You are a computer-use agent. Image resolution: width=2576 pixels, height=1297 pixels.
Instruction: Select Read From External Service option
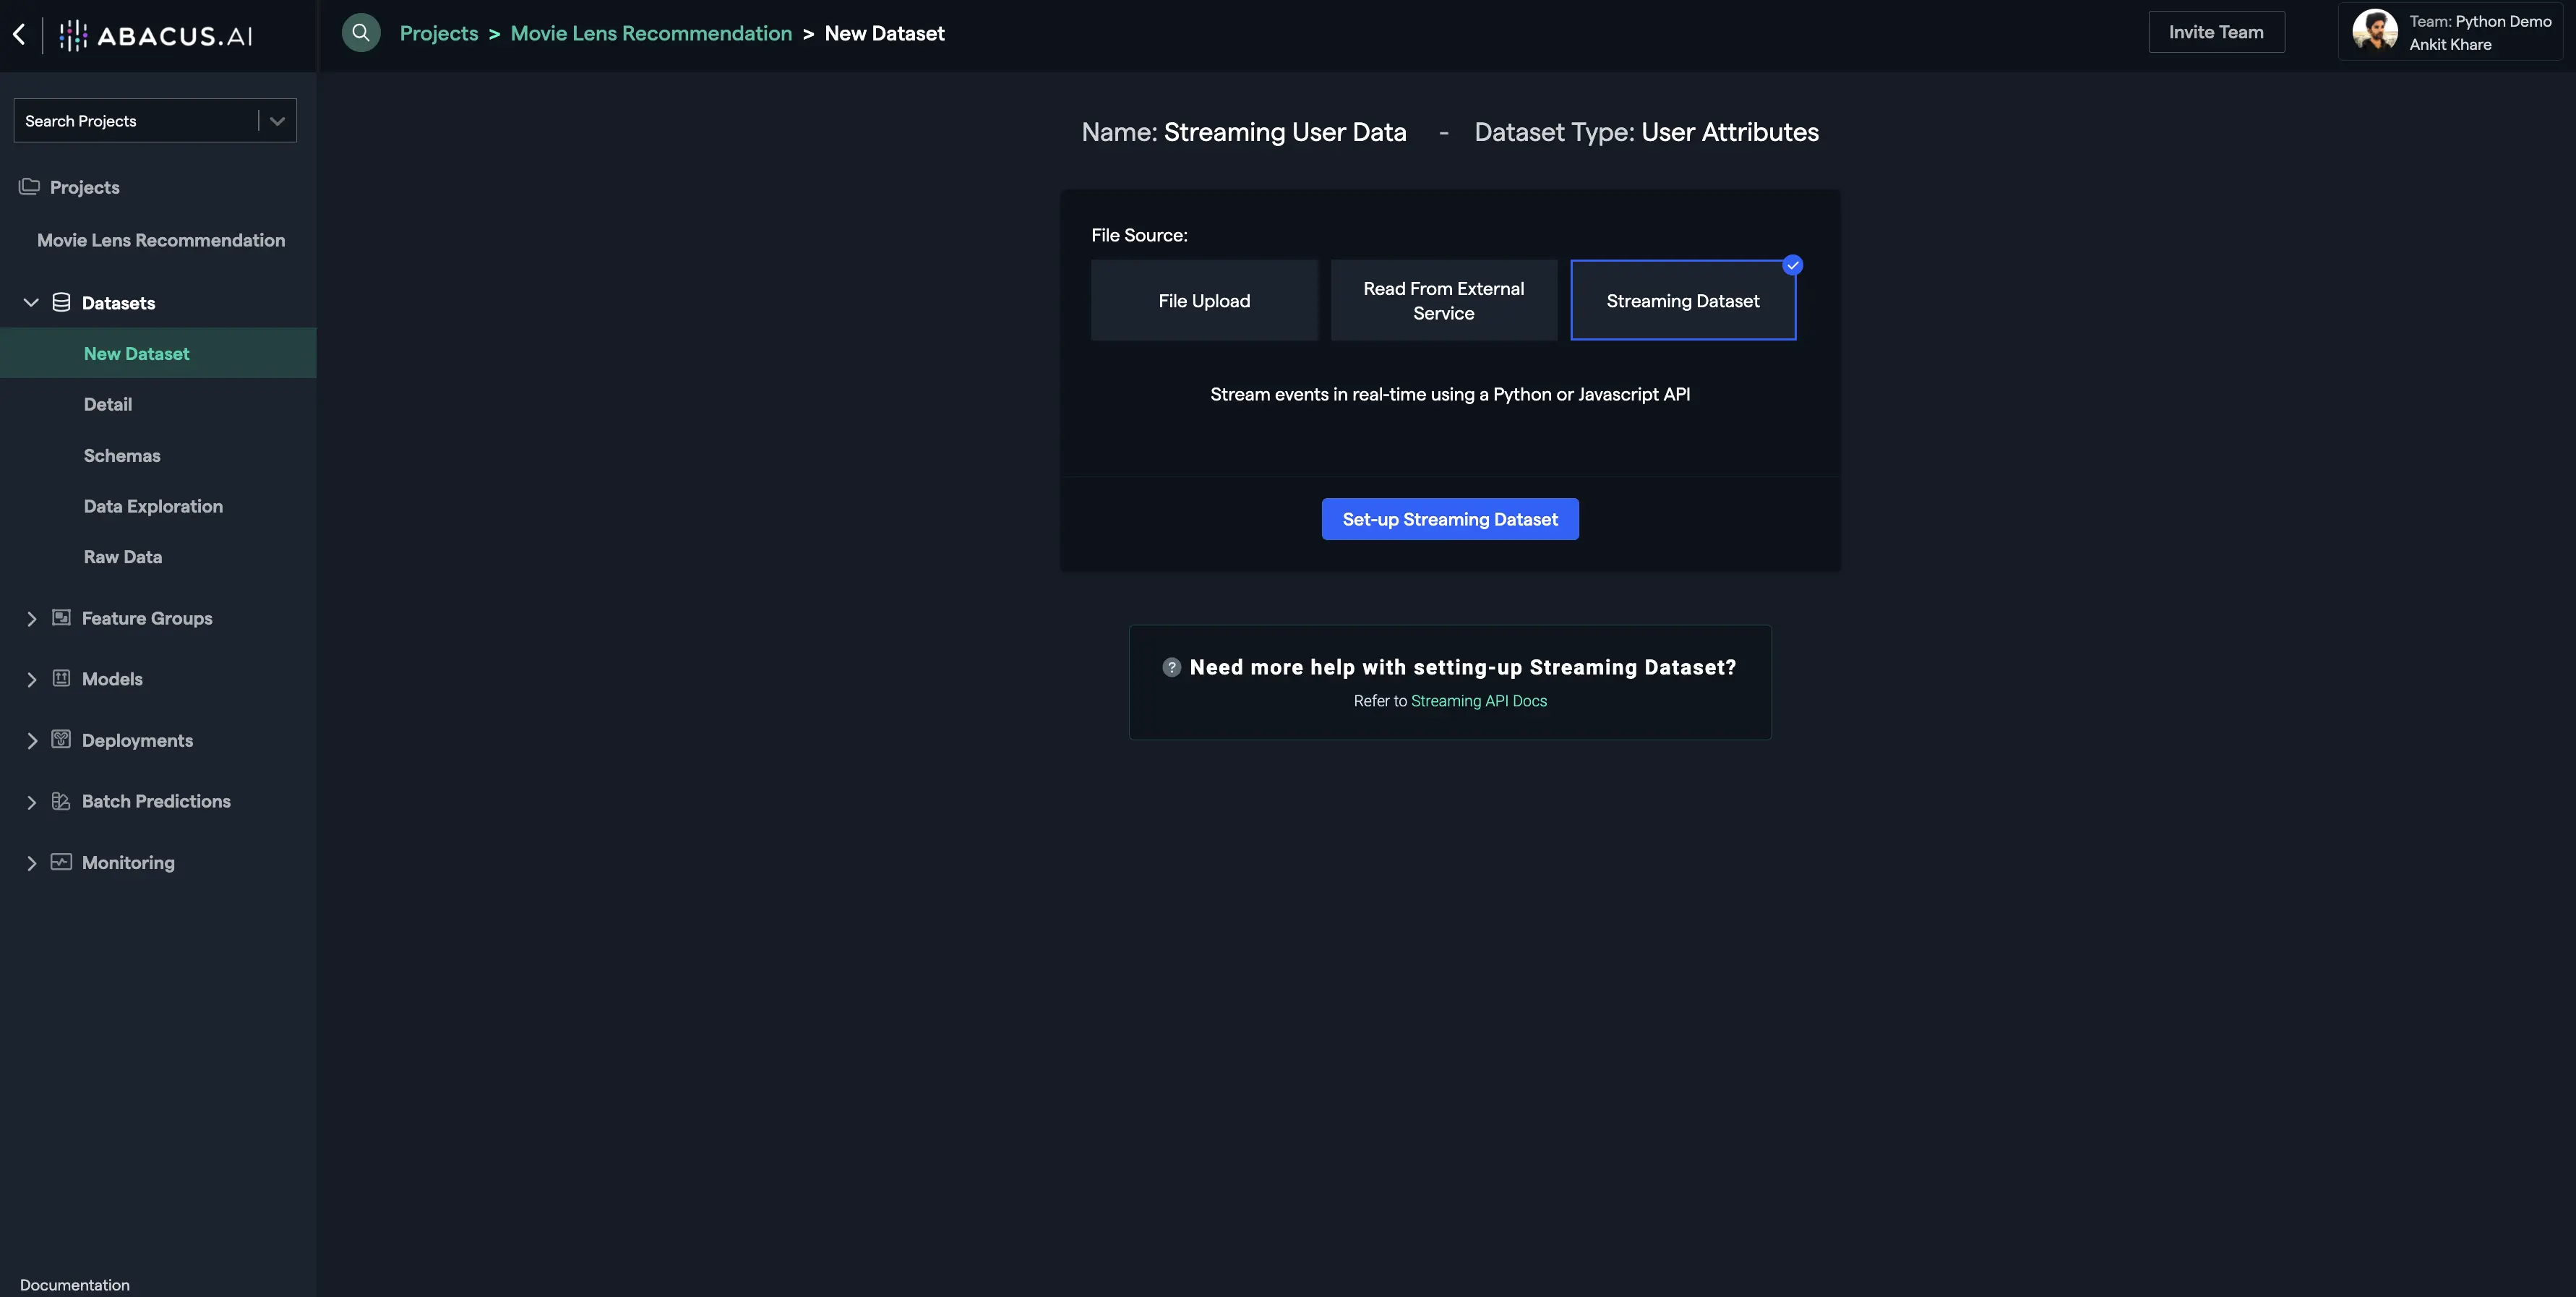(1443, 299)
